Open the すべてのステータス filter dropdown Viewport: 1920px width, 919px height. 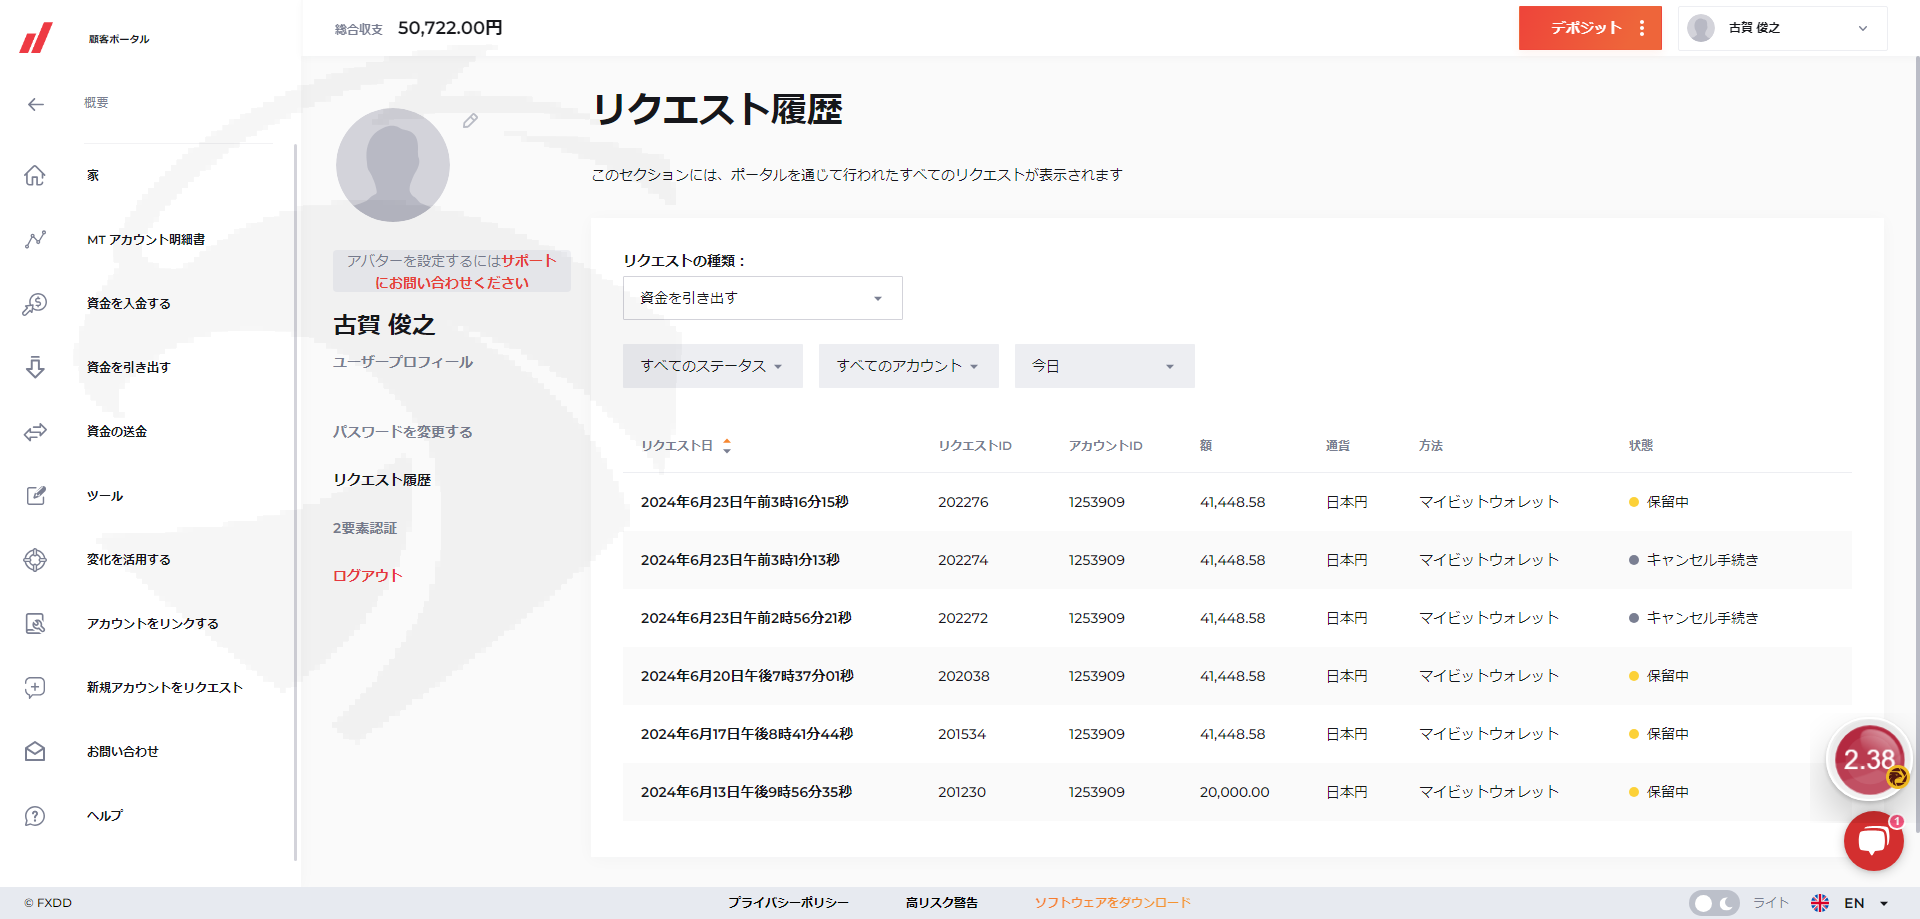712,366
